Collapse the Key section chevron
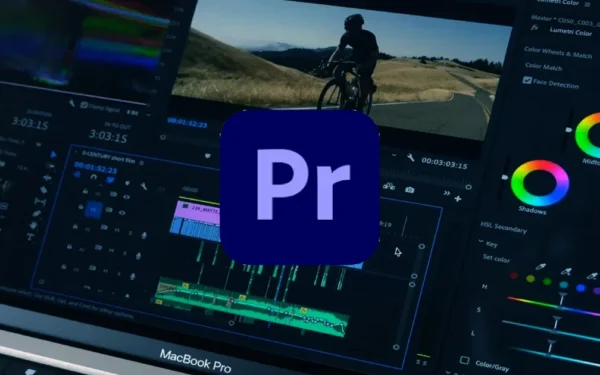Viewport: 600px width, 375px height. click(x=481, y=241)
